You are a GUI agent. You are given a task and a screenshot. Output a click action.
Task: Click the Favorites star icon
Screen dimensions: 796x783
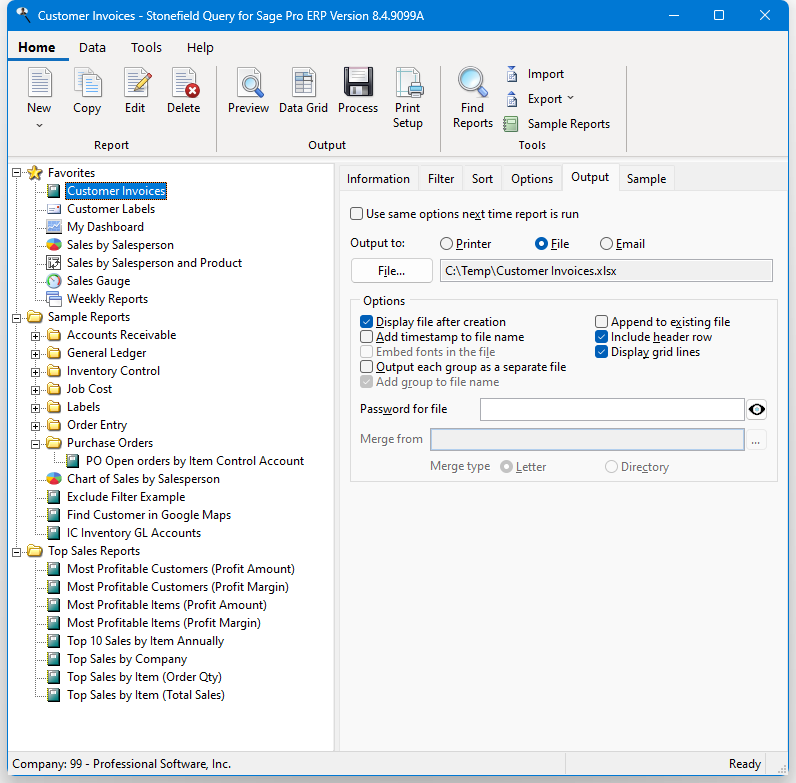[x=35, y=173]
